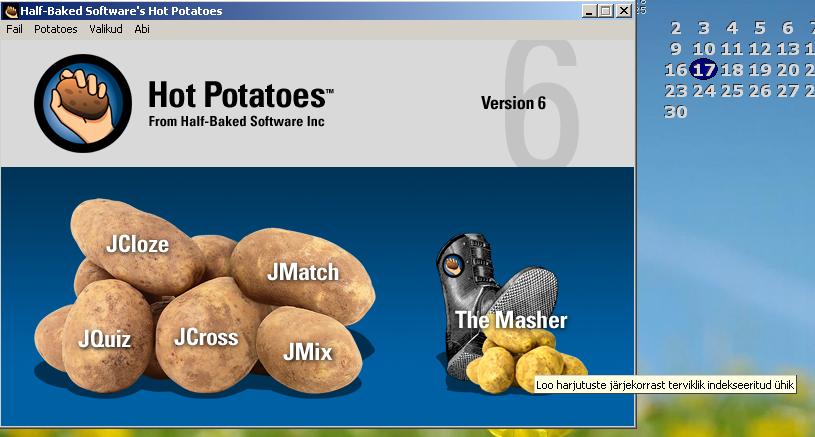Open the Abi help menu
Viewport: 815px width, 437px height.
tap(142, 29)
